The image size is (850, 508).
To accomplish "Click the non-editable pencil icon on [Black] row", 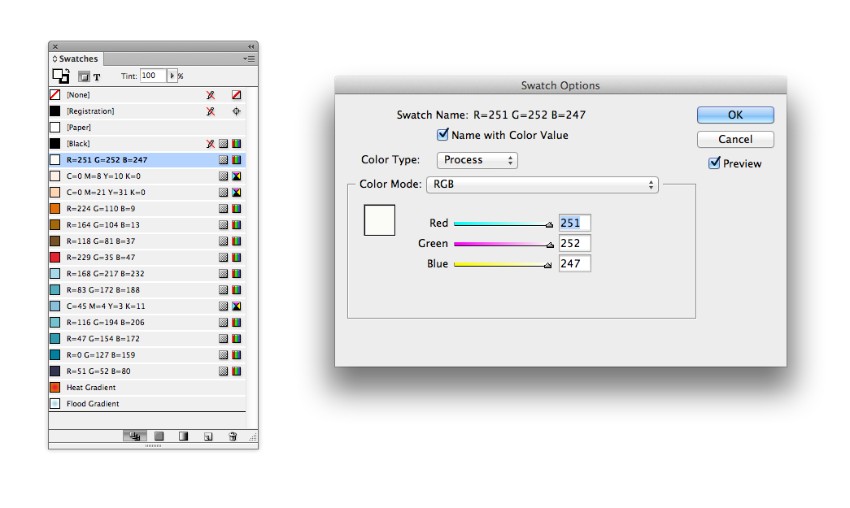I will coord(210,144).
